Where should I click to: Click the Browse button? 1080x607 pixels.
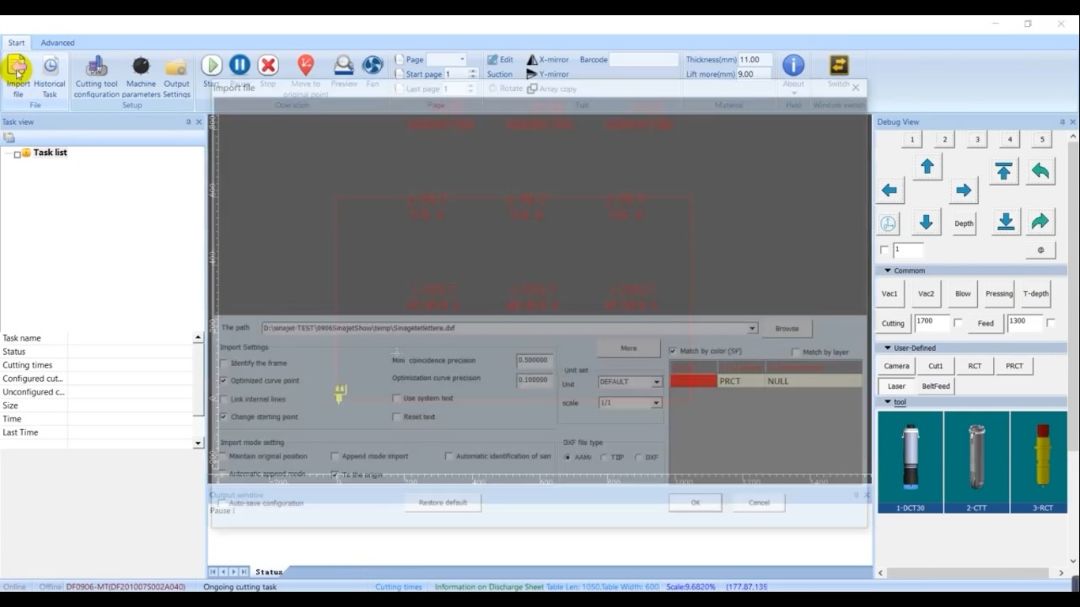tap(787, 328)
